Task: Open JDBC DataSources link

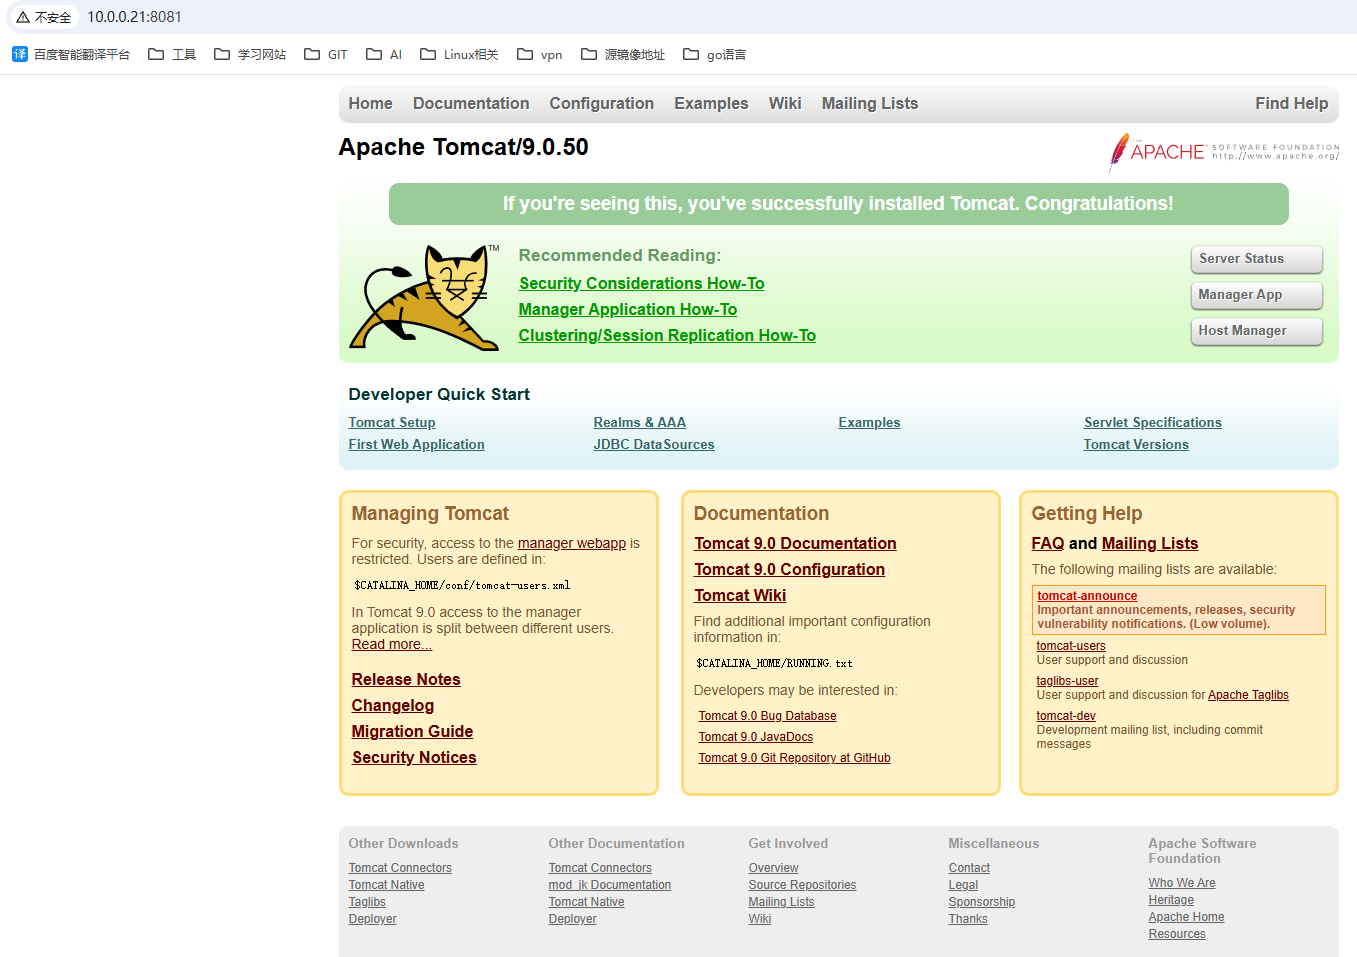Action: (x=654, y=445)
